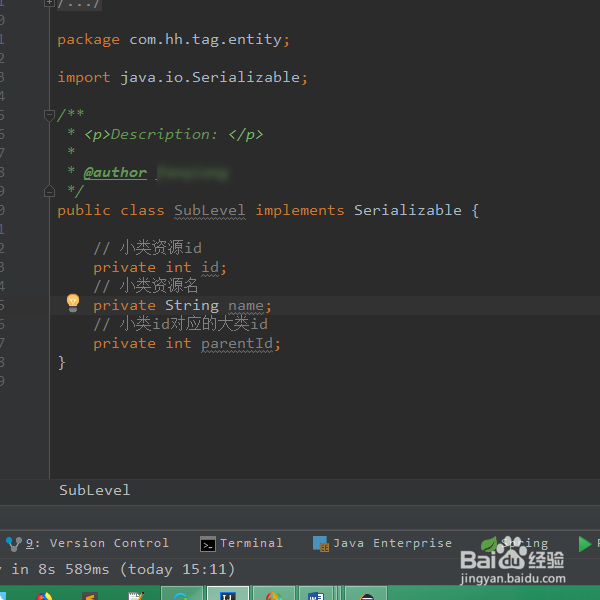Image resolution: width=600 pixels, height=600 pixels.
Task: Click the Terminal console icon
Action: pos(208,544)
